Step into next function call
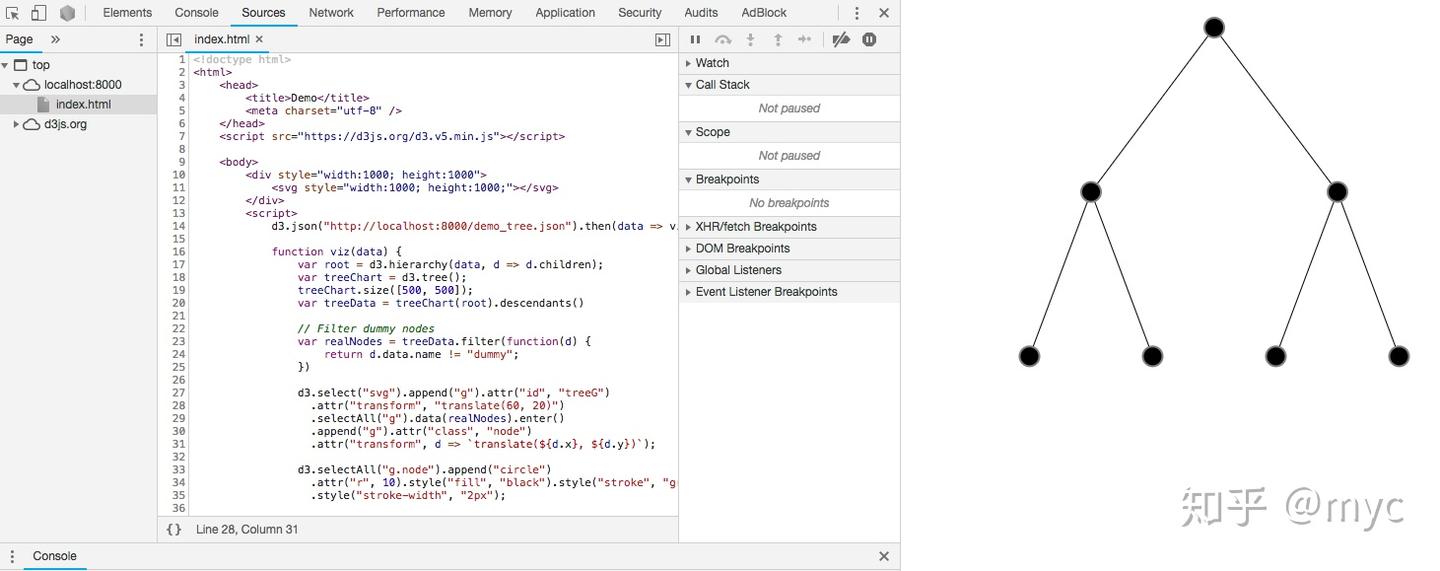The image size is (1440, 571). click(x=750, y=40)
